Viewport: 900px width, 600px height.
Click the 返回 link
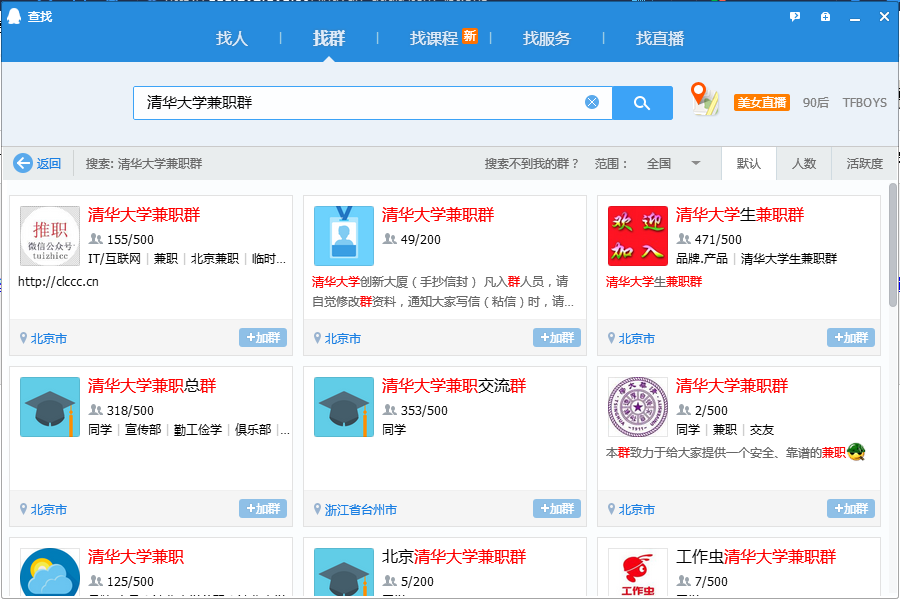click(x=49, y=164)
